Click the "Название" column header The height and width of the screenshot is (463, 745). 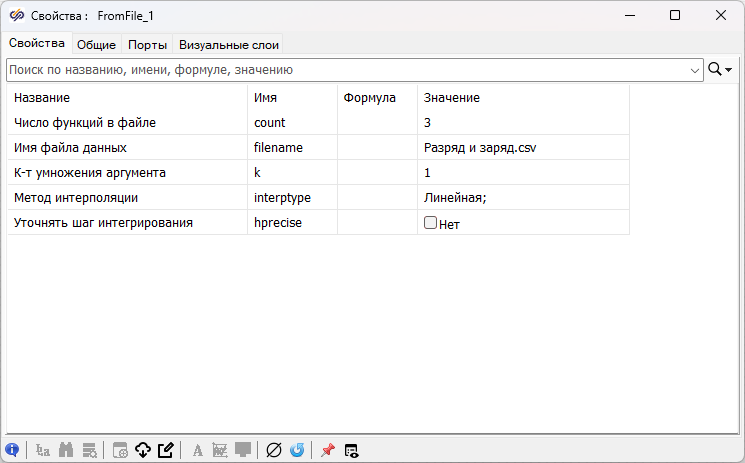click(42, 98)
